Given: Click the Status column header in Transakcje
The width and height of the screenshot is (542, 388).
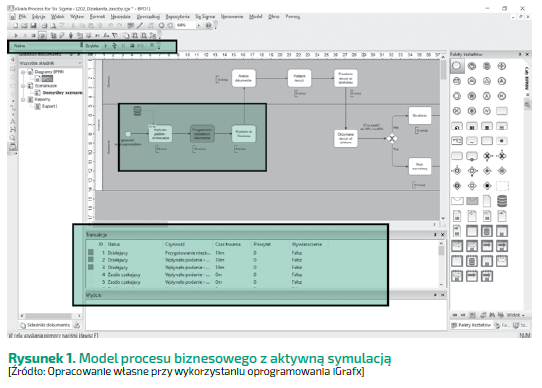Looking at the screenshot, I should pyautogui.click(x=114, y=244).
